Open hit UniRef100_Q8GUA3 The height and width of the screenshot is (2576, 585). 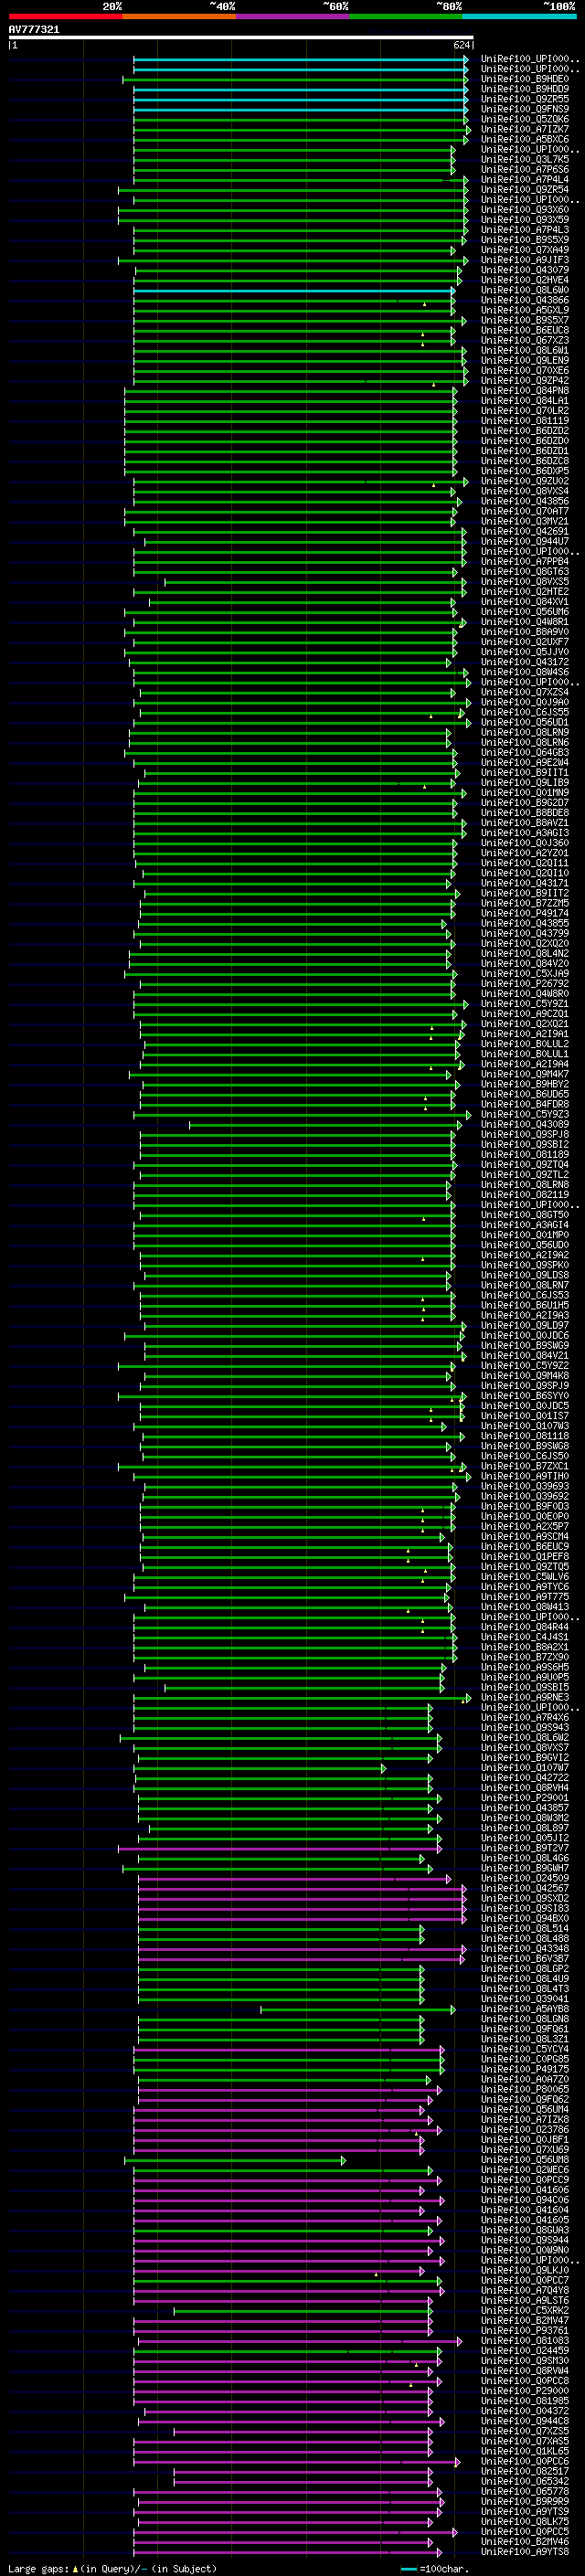(x=524, y=2230)
